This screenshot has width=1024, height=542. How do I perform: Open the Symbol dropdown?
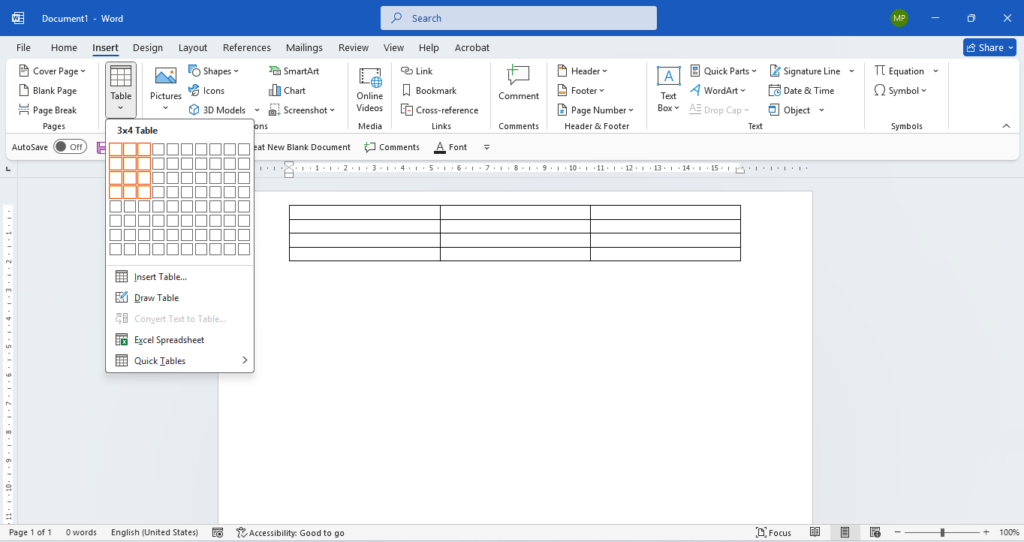[x=901, y=91]
